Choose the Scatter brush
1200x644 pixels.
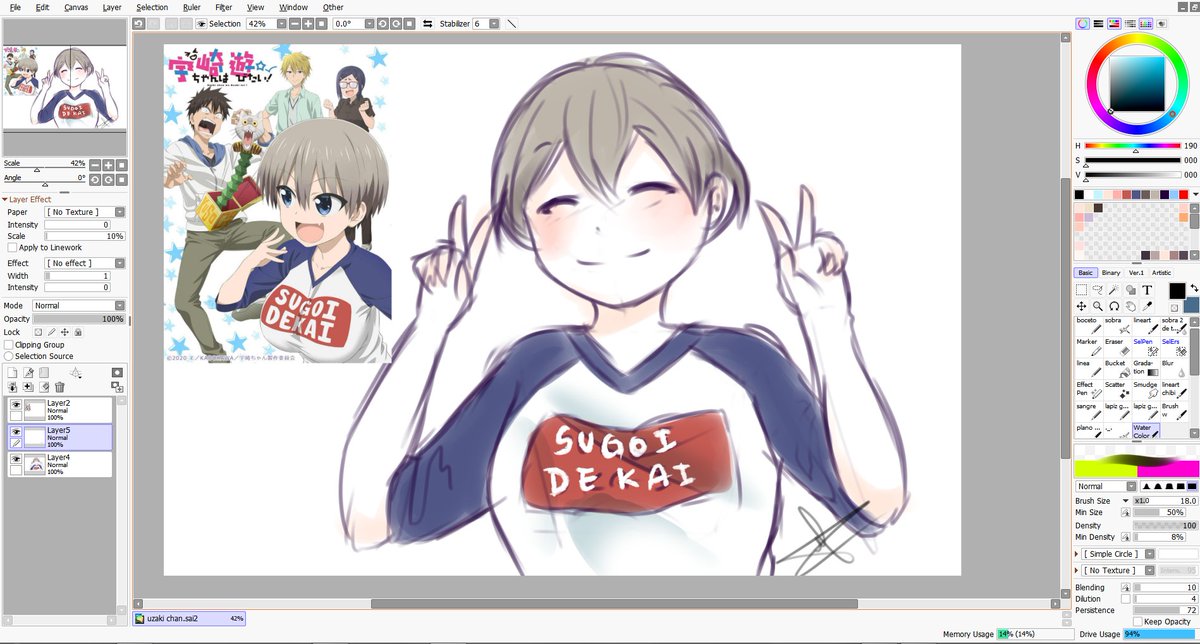(x=1116, y=391)
